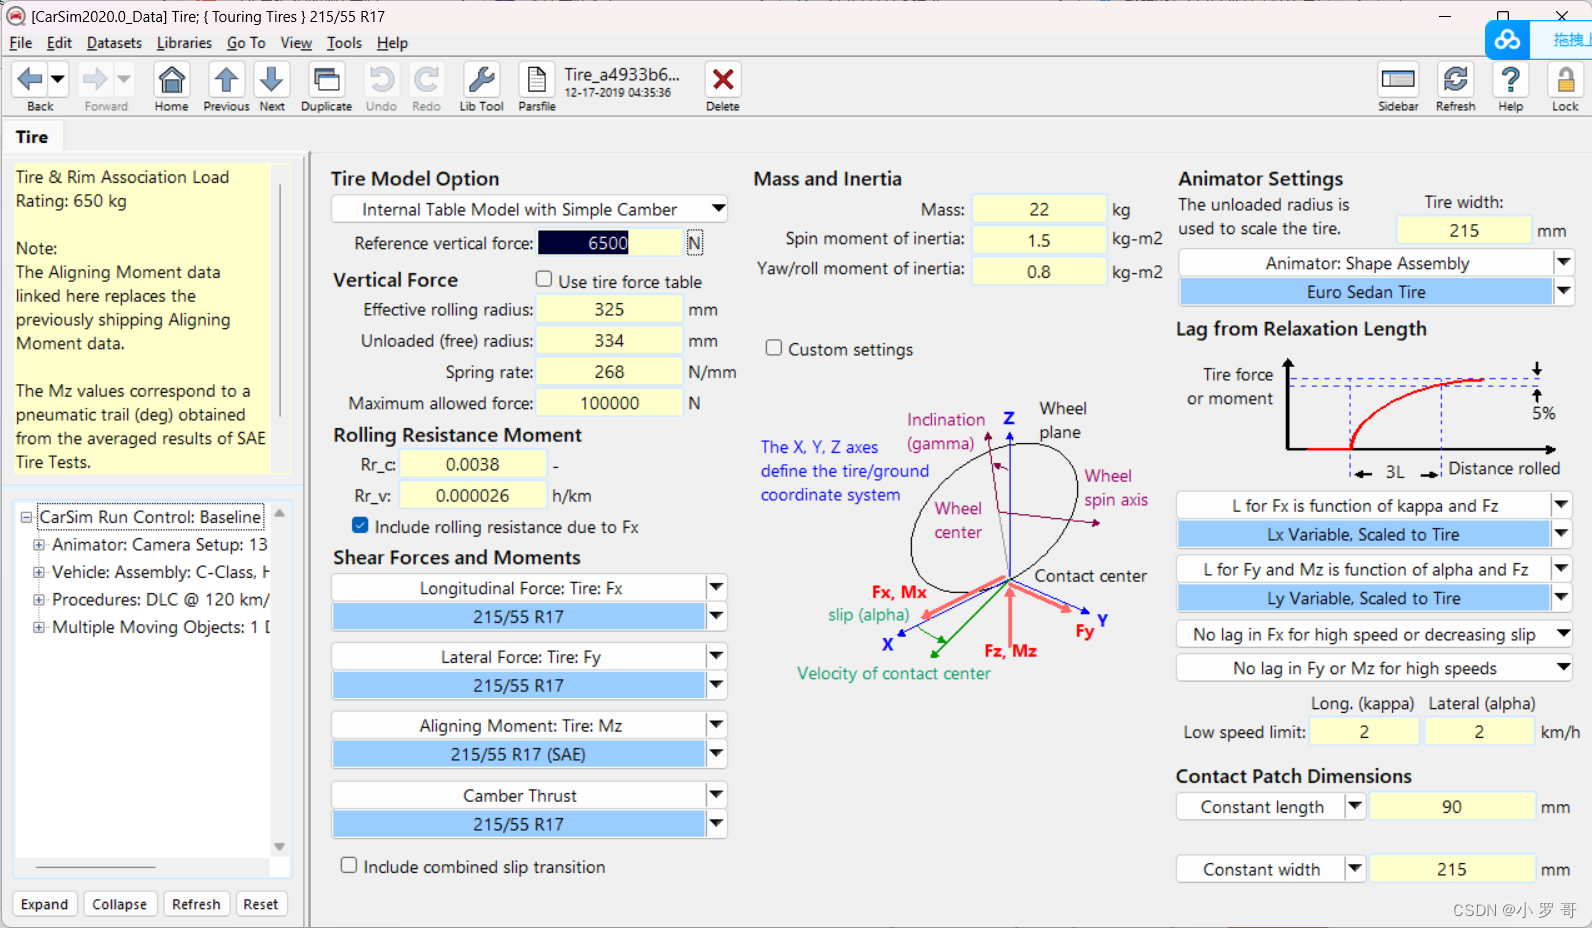Uncheck Include rolling resistance due to Fx
The width and height of the screenshot is (1592, 928).
pyautogui.click(x=360, y=525)
